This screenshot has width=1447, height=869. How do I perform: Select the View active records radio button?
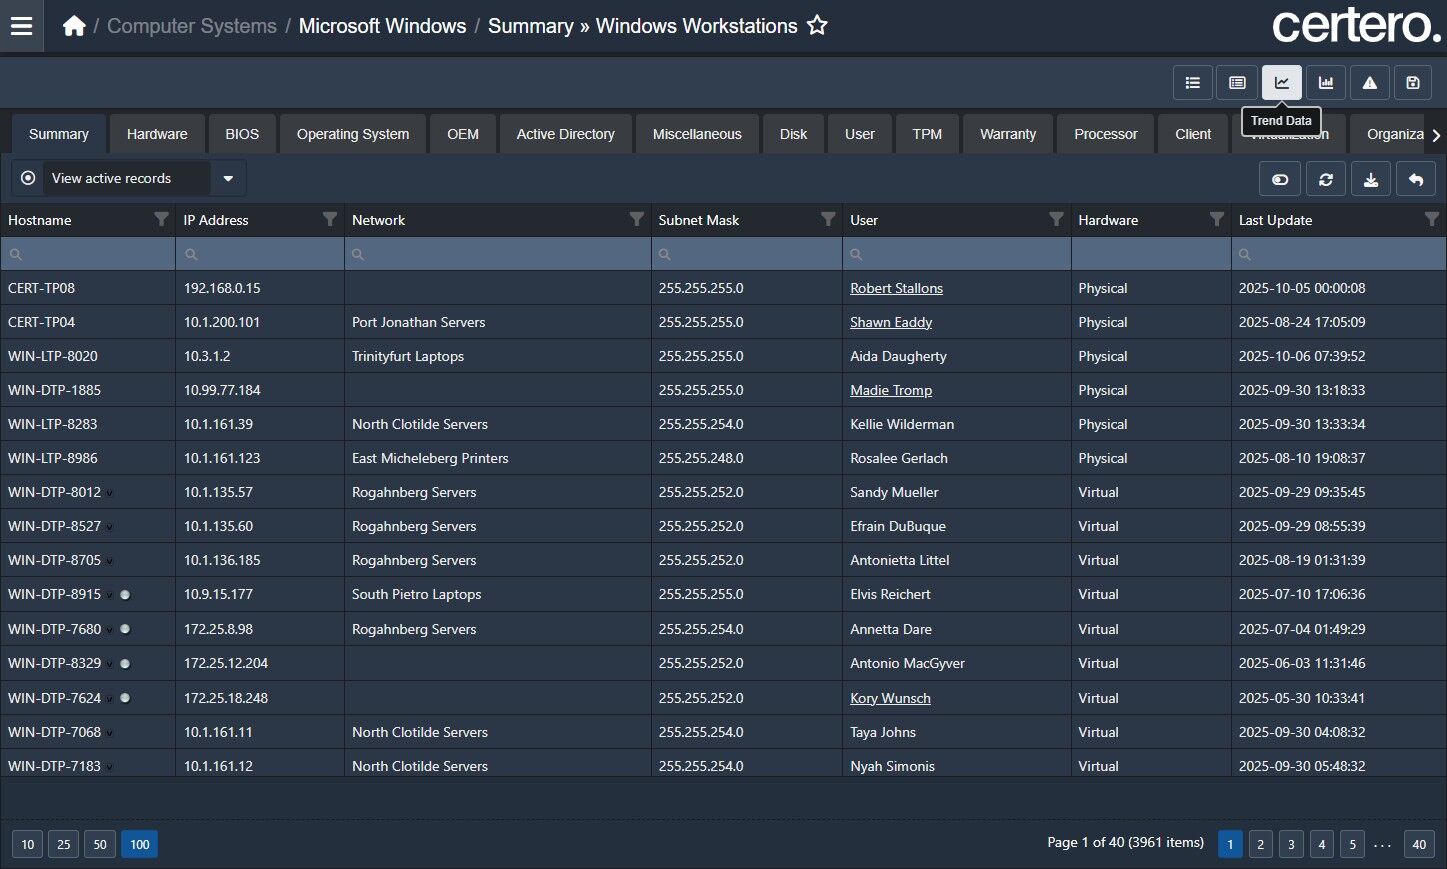pyautogui.click(x=28, y=178)
